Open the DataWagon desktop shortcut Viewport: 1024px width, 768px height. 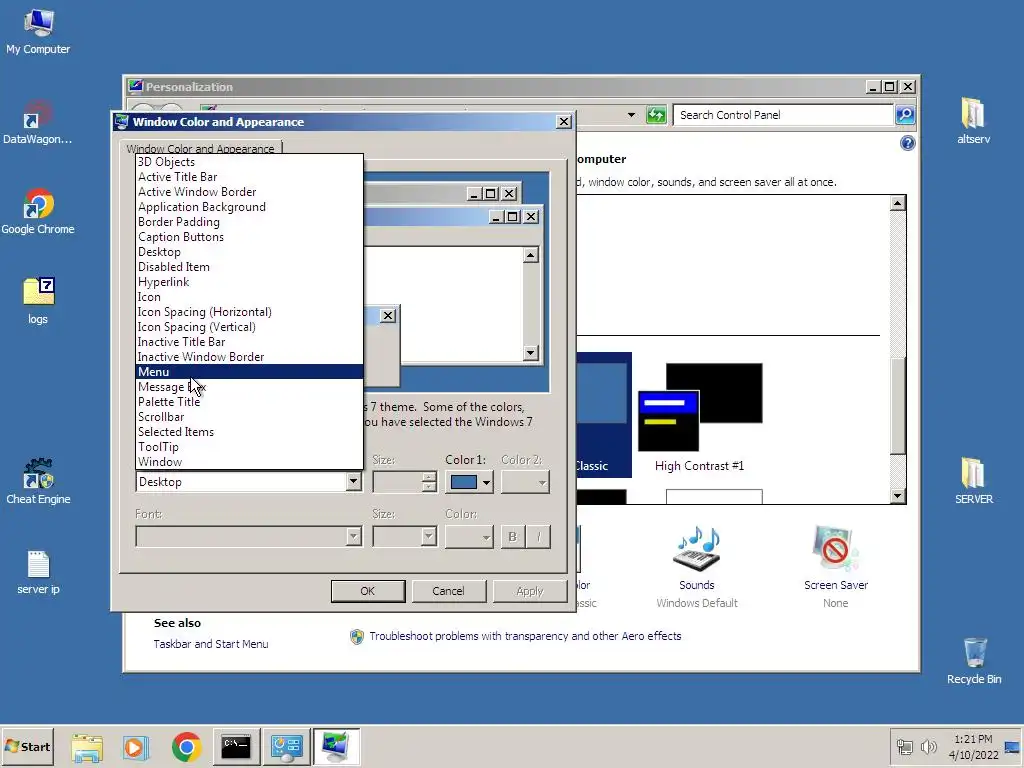click(37, 122)
